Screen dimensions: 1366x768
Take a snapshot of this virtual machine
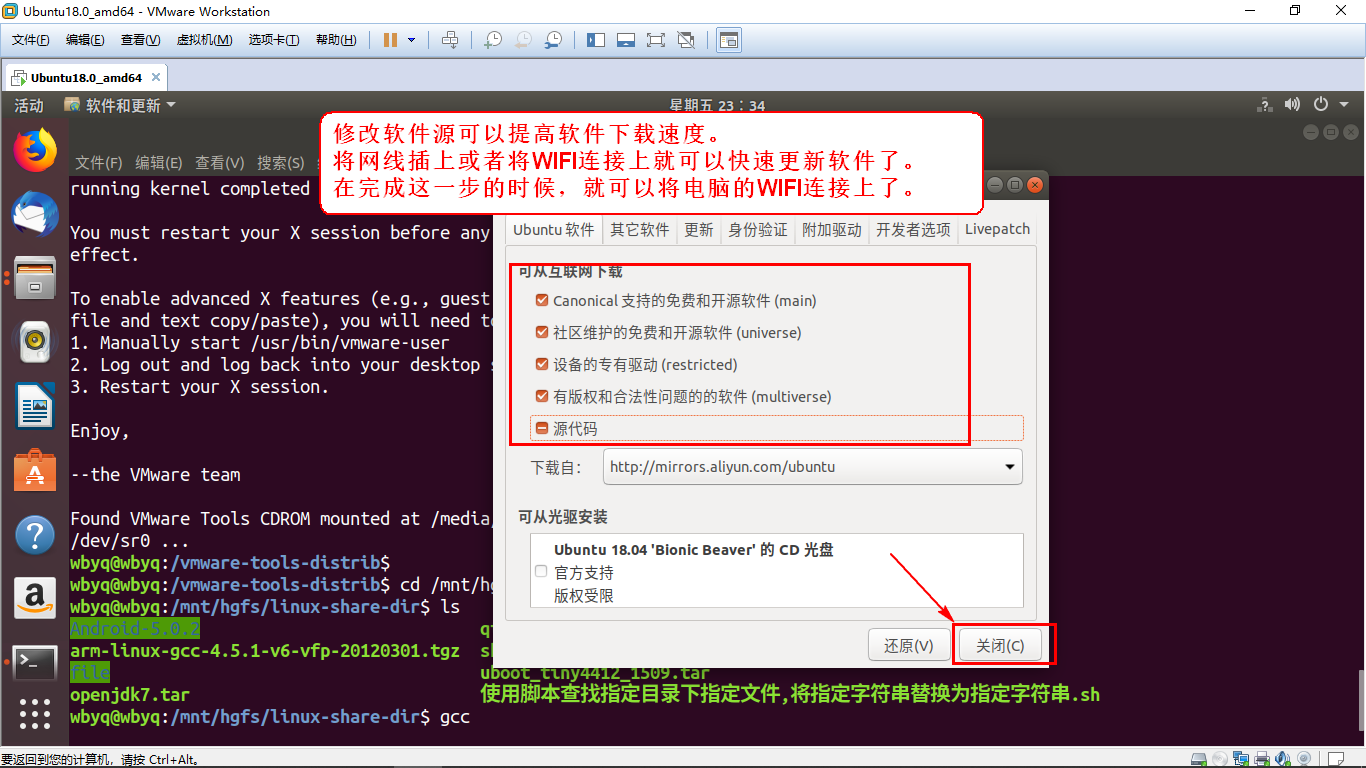tap(493, 40)
